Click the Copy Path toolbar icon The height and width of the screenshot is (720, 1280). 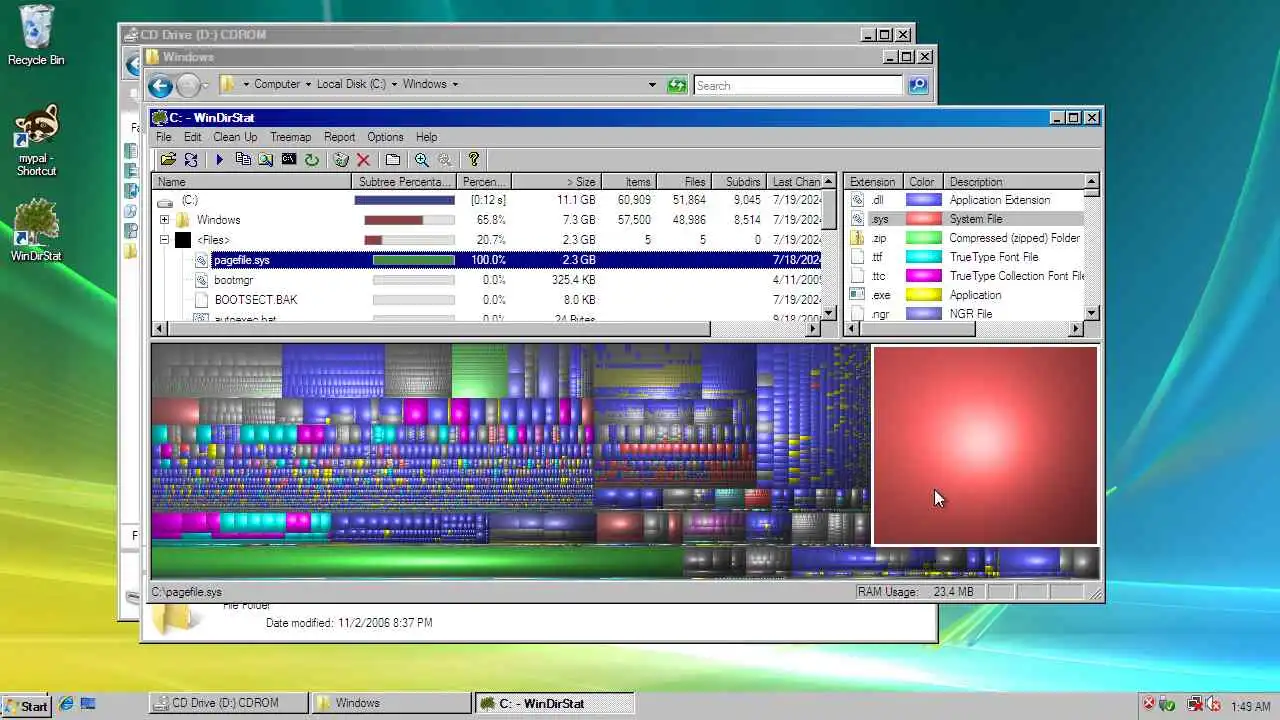(243, 159)
